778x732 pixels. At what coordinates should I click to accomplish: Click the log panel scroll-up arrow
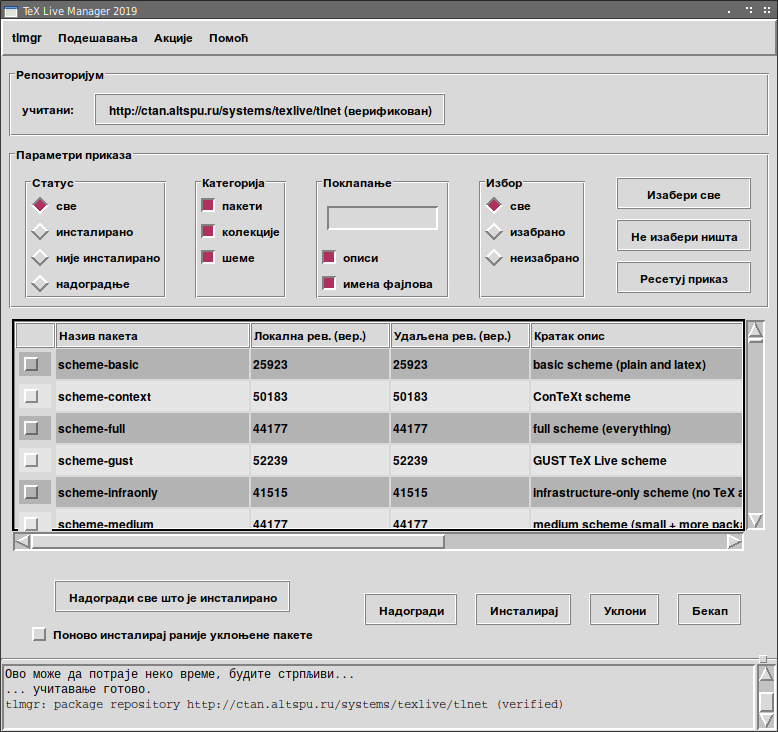766,674
